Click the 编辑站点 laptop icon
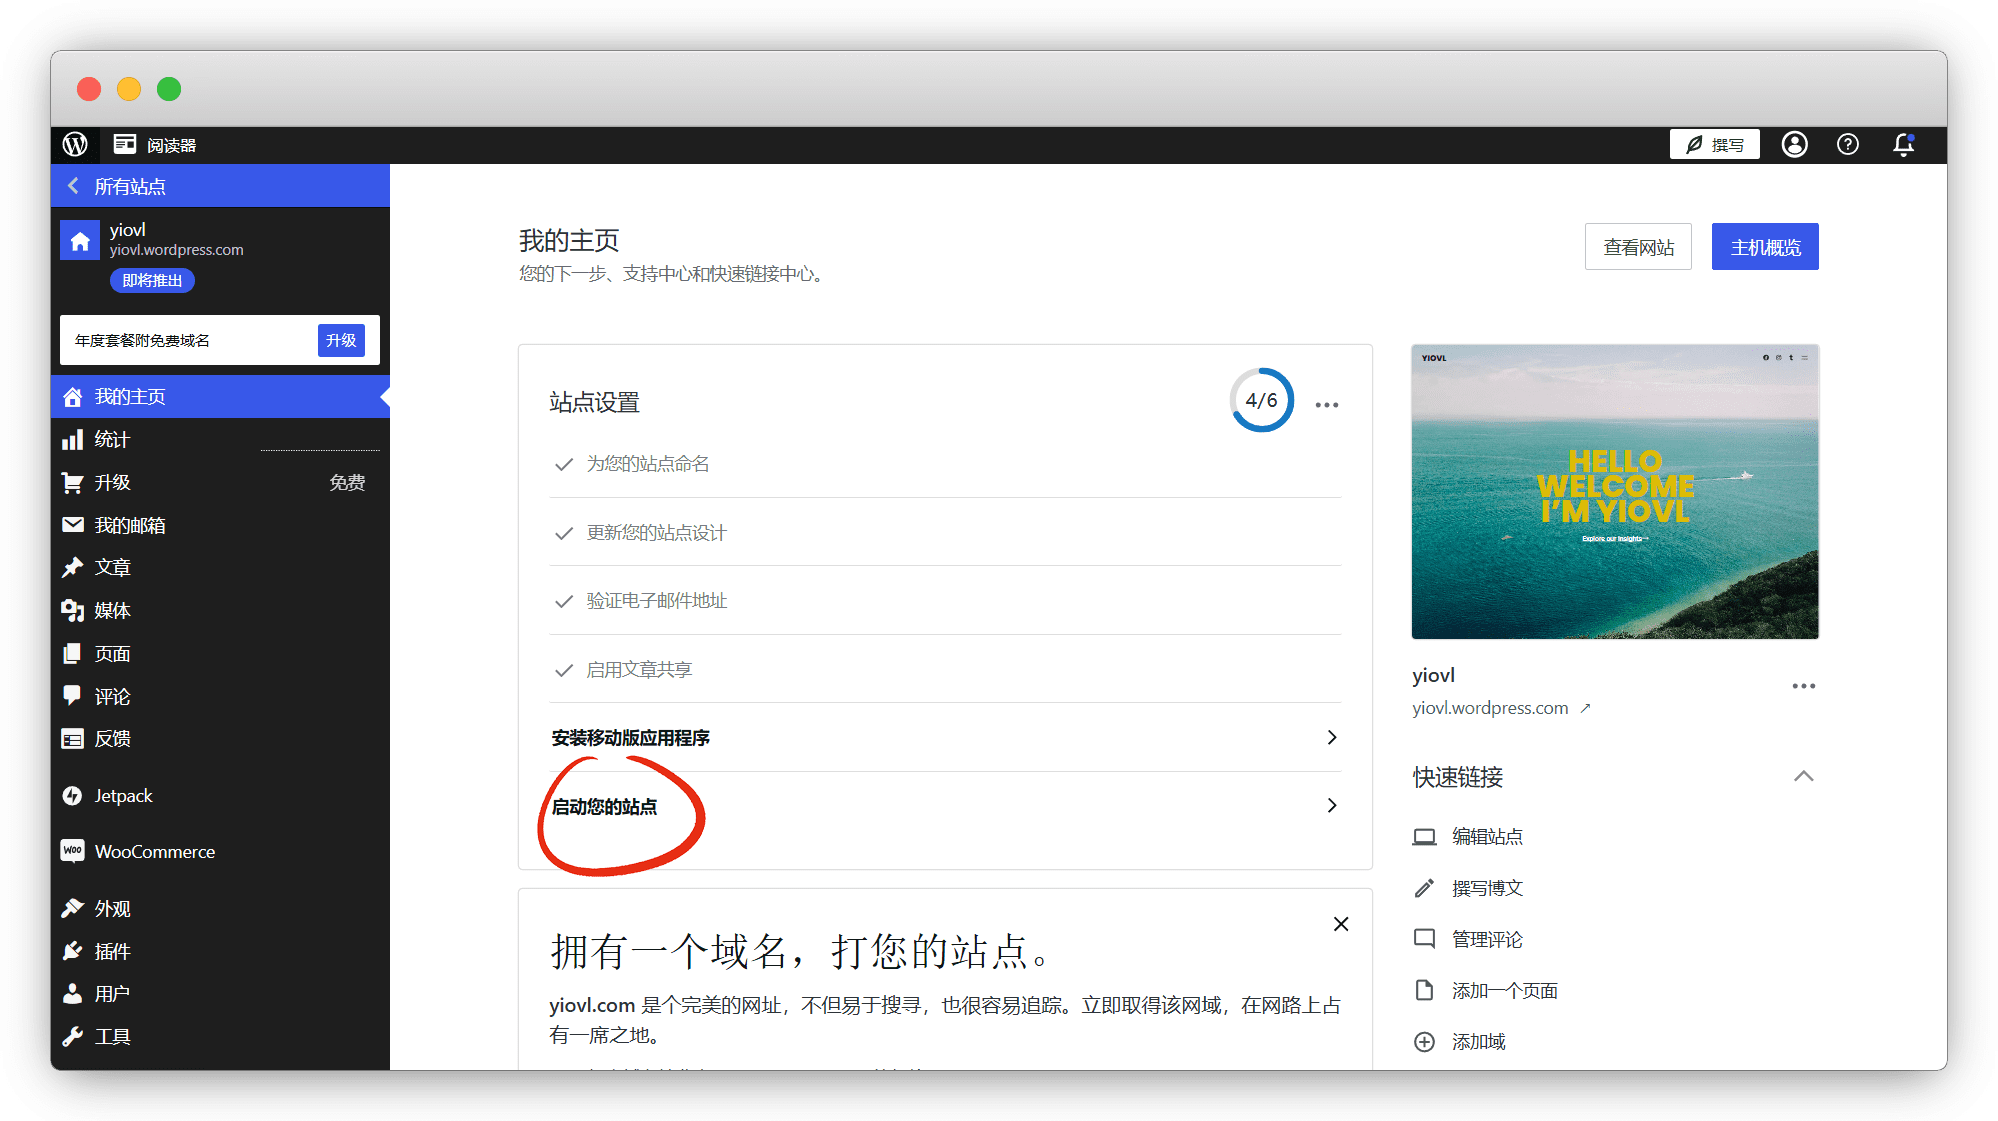Viewport: 1998px width, 1121px height. click(1424, 837)
